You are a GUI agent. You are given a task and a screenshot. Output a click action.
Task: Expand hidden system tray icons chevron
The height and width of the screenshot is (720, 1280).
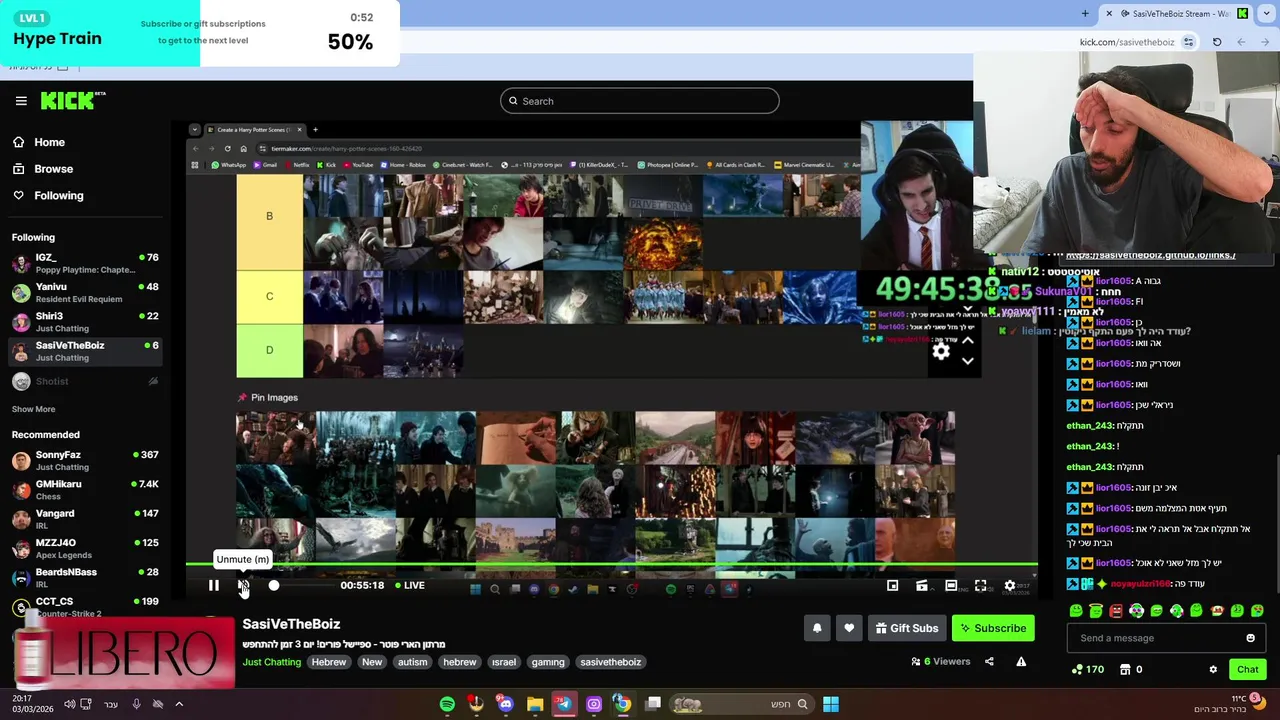179,704
